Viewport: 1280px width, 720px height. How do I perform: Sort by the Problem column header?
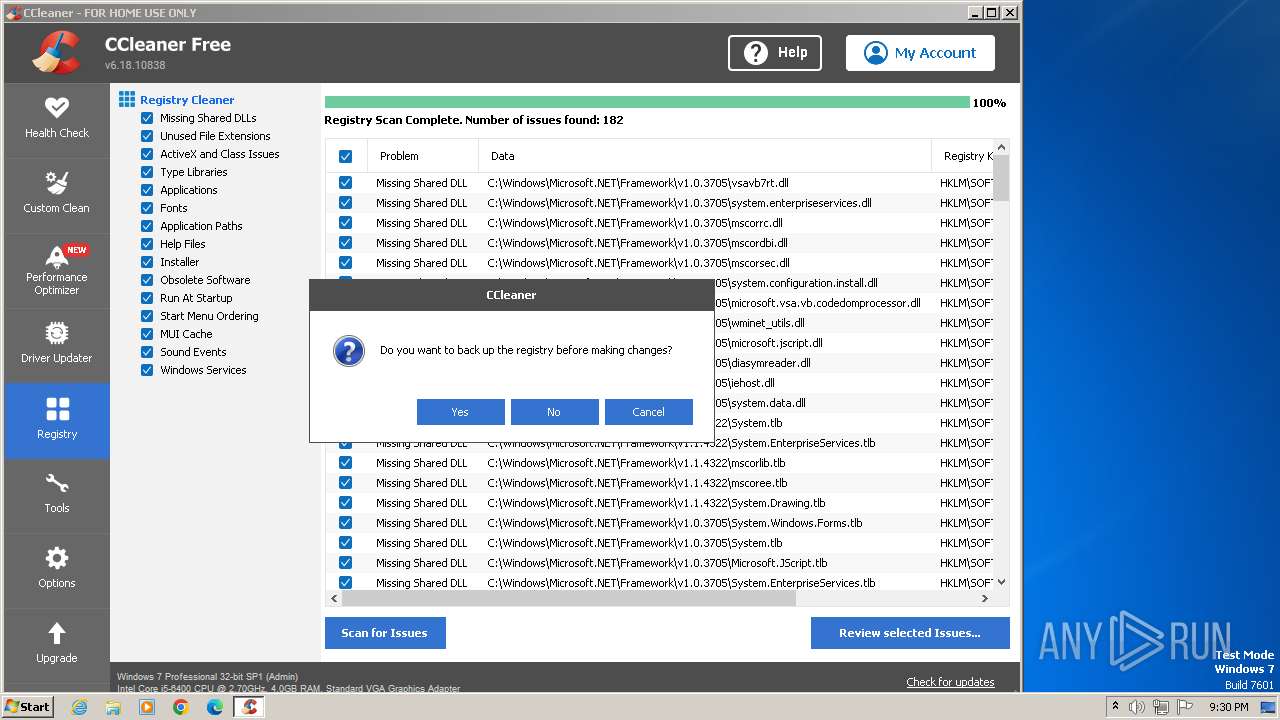point(423,156)
